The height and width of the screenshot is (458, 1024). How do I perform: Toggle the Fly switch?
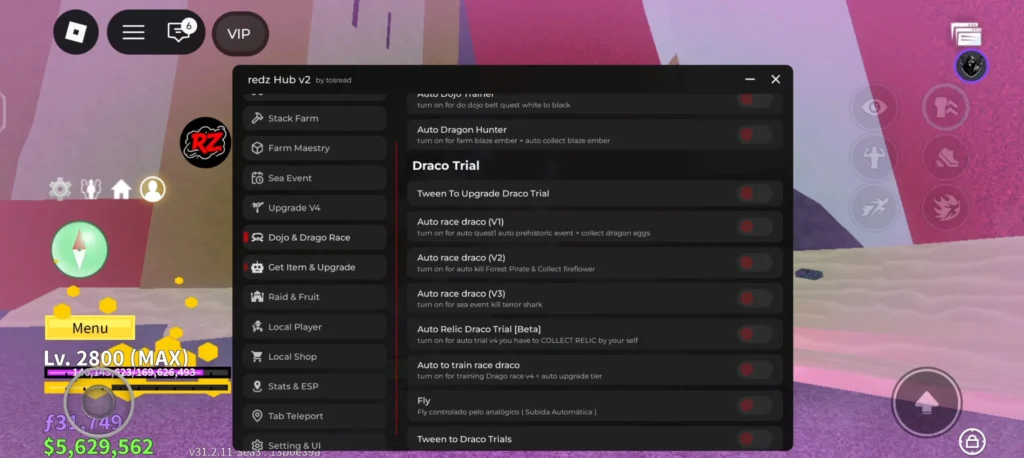(754, 406)
